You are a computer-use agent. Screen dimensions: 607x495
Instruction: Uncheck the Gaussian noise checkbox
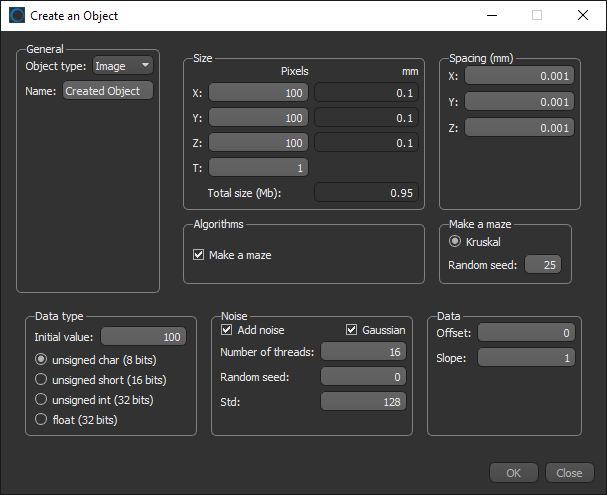click(x=352, y=330)
